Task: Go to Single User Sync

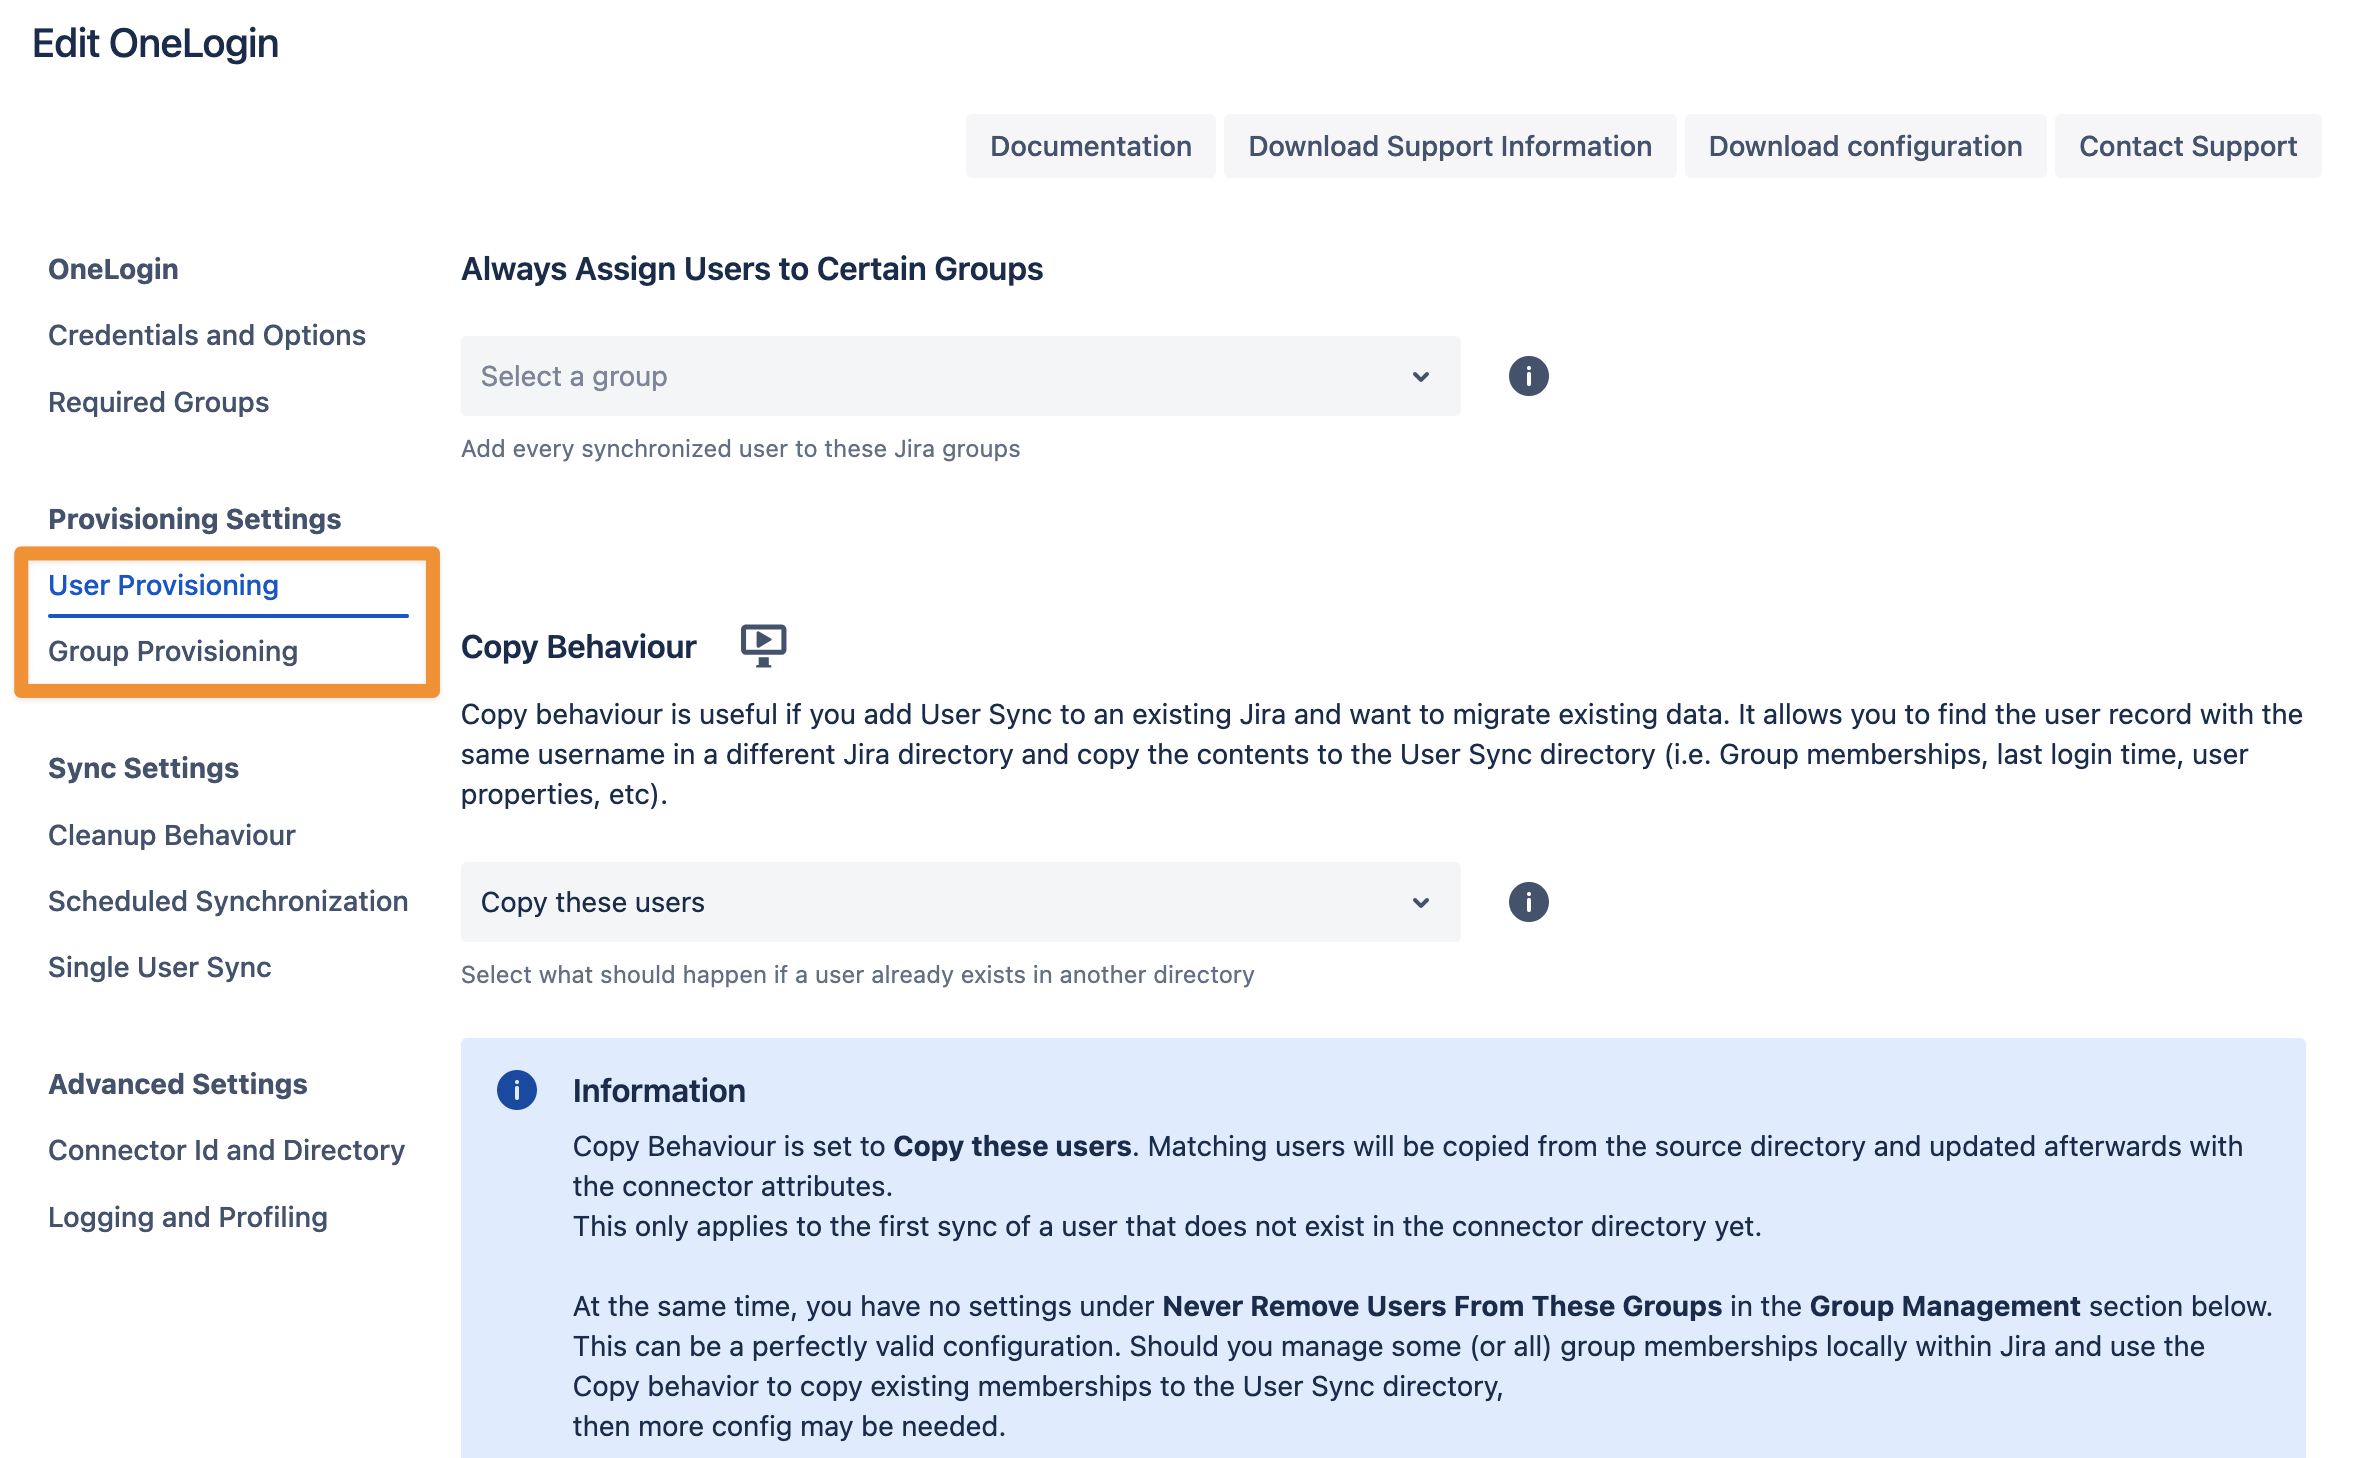Action: coord(160,967)
